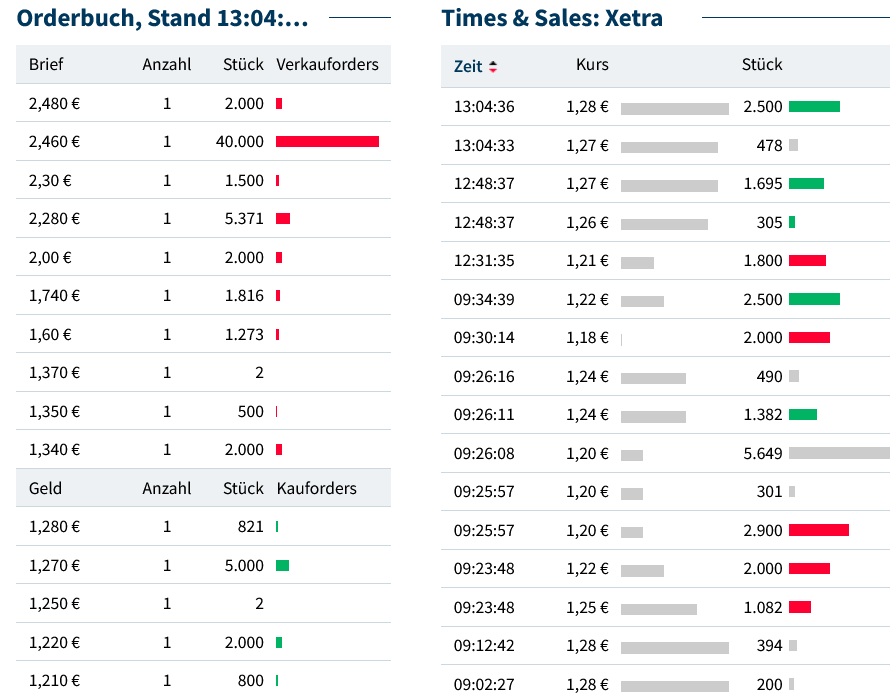Screen dimensions: 890x693
Task: Select the 1,280 € bid price
Action: pos(54,527)
